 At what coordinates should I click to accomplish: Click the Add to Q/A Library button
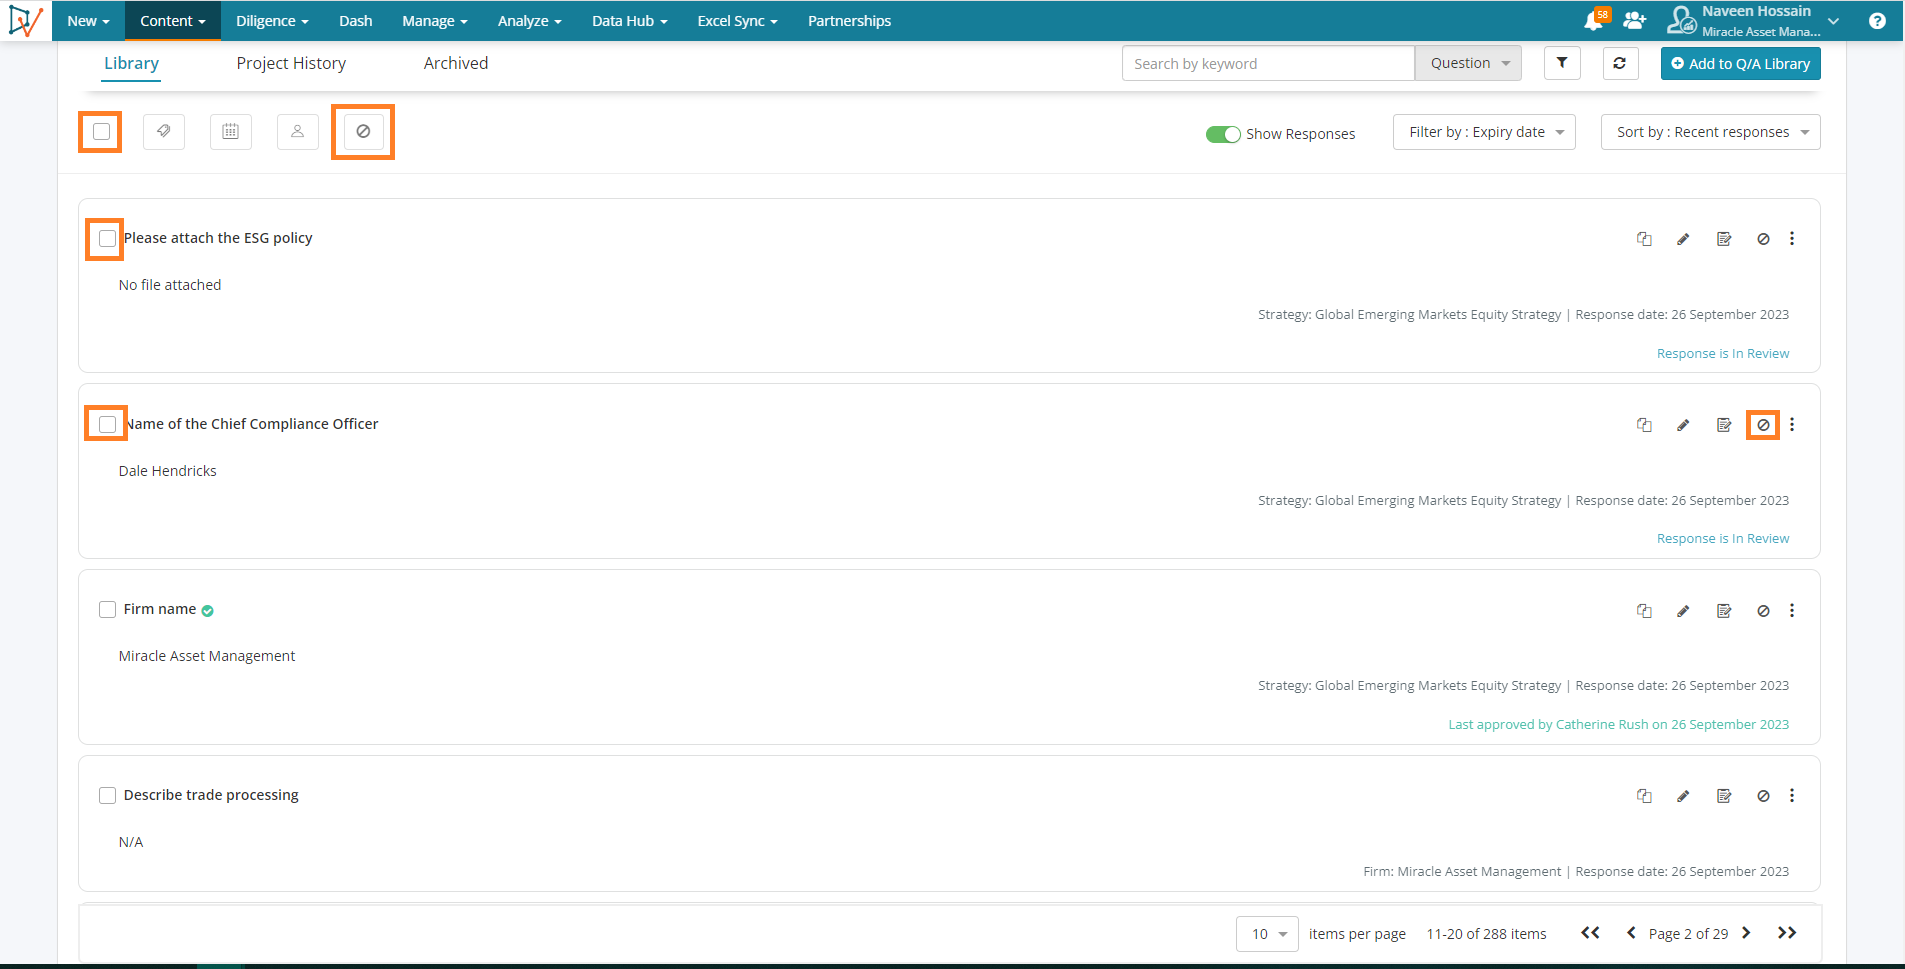[x=1741, y=63]
